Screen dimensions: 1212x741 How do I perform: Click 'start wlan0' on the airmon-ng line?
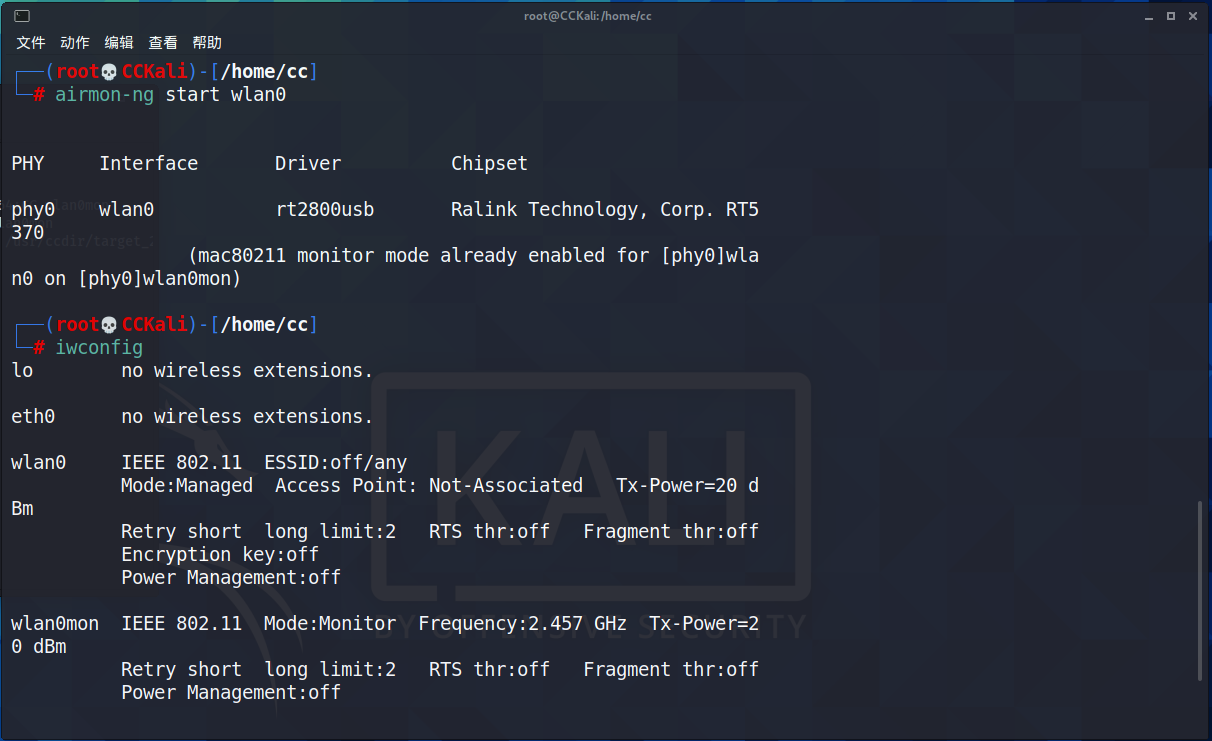pyautogui.click(x=226, y=95)
